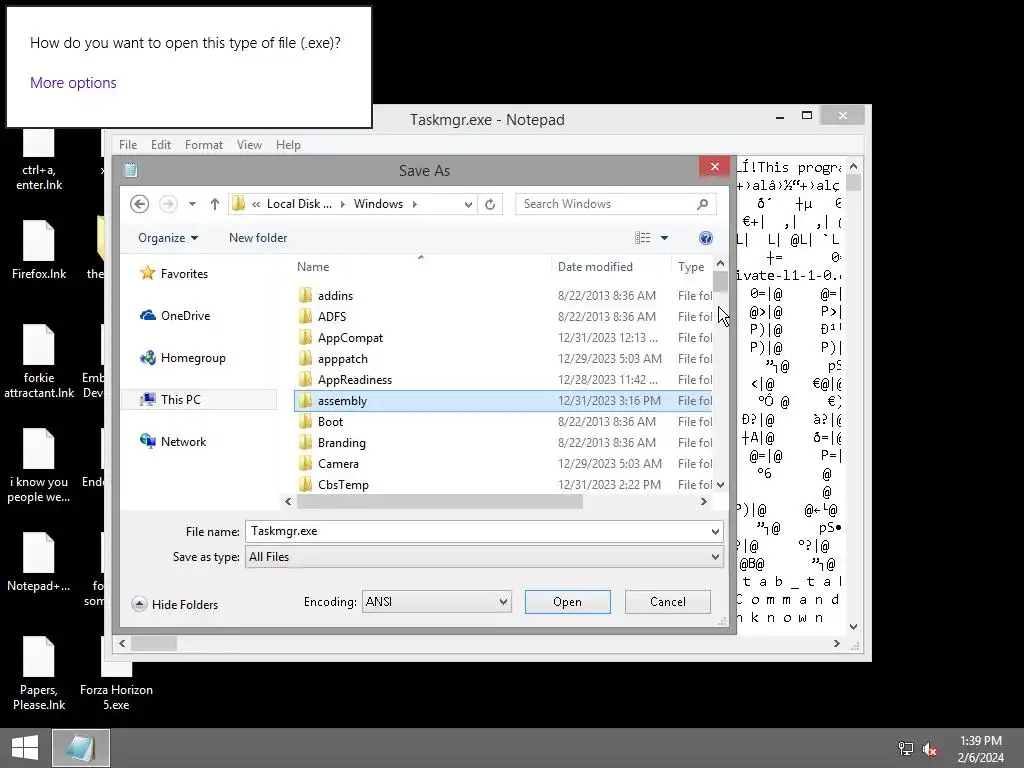
Task: Click the Back arrow in Save As
Action: click(139, 204)
